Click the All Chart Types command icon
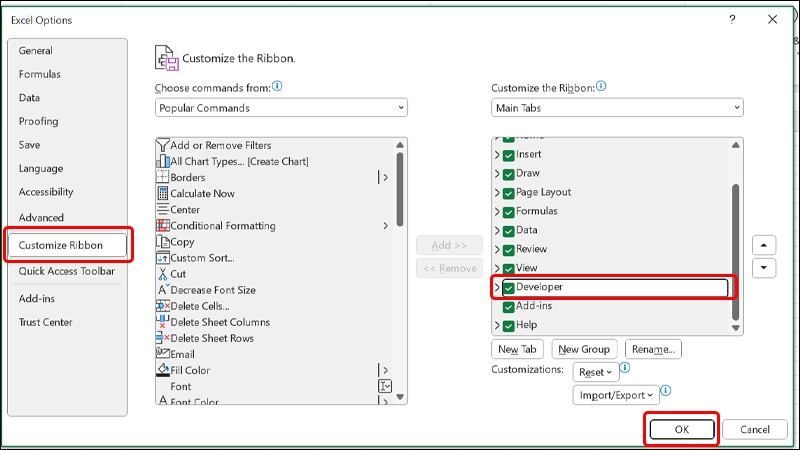The image size is (800, 450). (162, 161)
